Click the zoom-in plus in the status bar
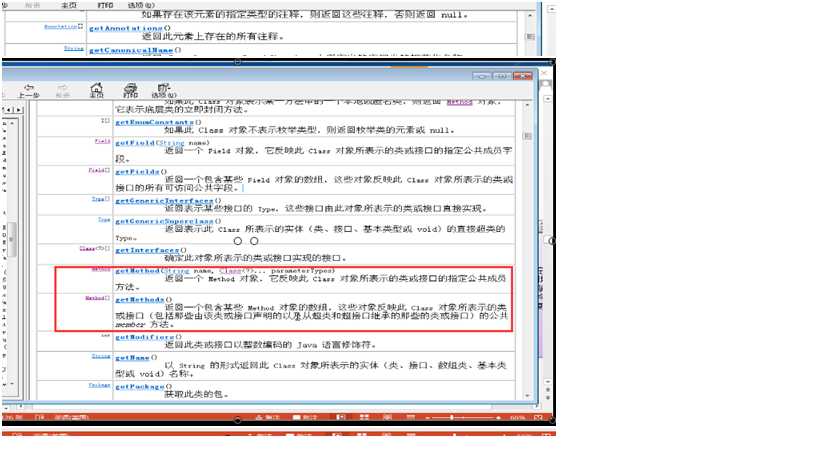This screenshot has height=460, width=819. (498, 418)
